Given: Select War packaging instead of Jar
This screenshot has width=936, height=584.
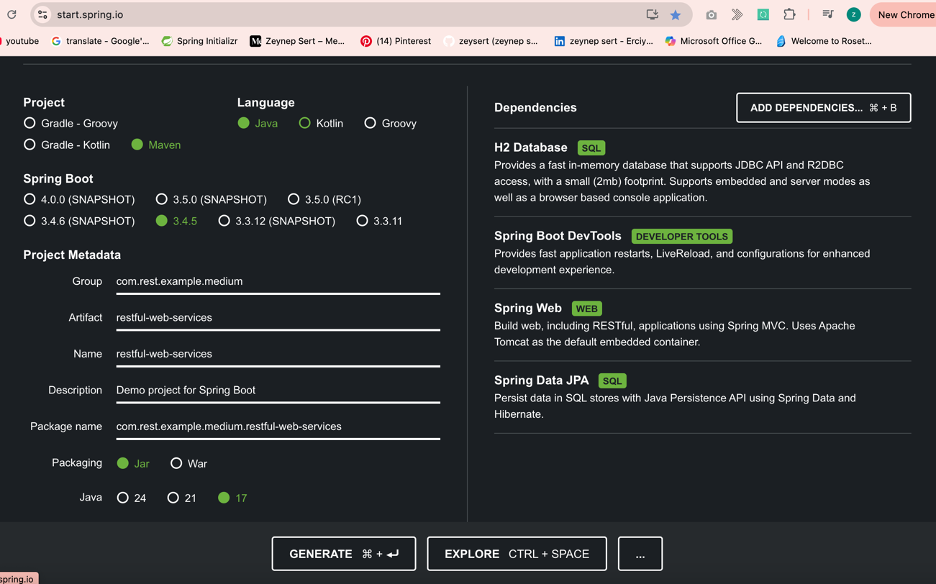Looking at the screenshot, I should [x=176, y=463].
